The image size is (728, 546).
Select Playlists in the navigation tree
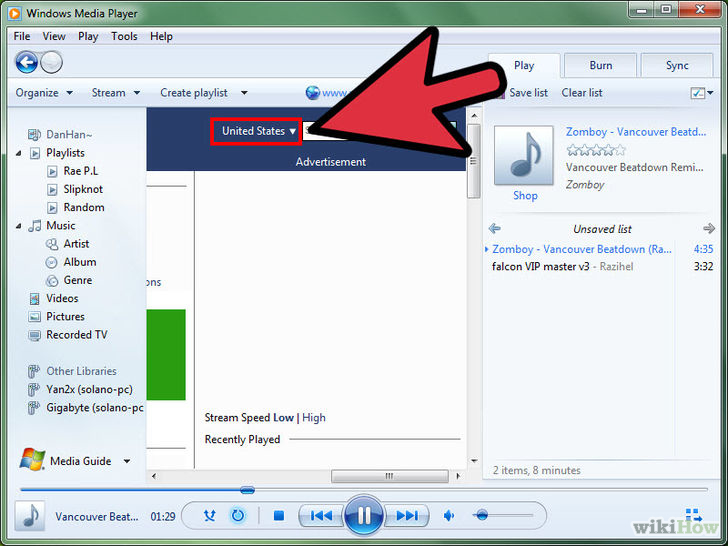(x=65, y=153)
